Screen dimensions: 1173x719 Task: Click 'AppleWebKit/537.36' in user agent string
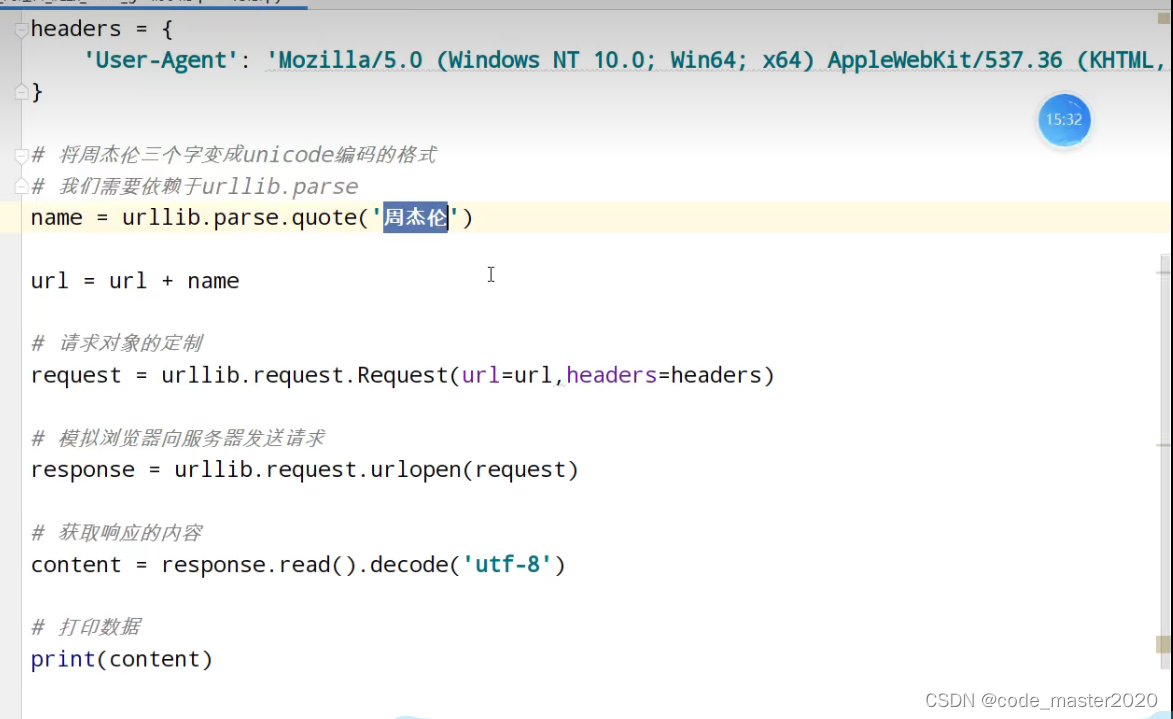click(x=945, y=60)
